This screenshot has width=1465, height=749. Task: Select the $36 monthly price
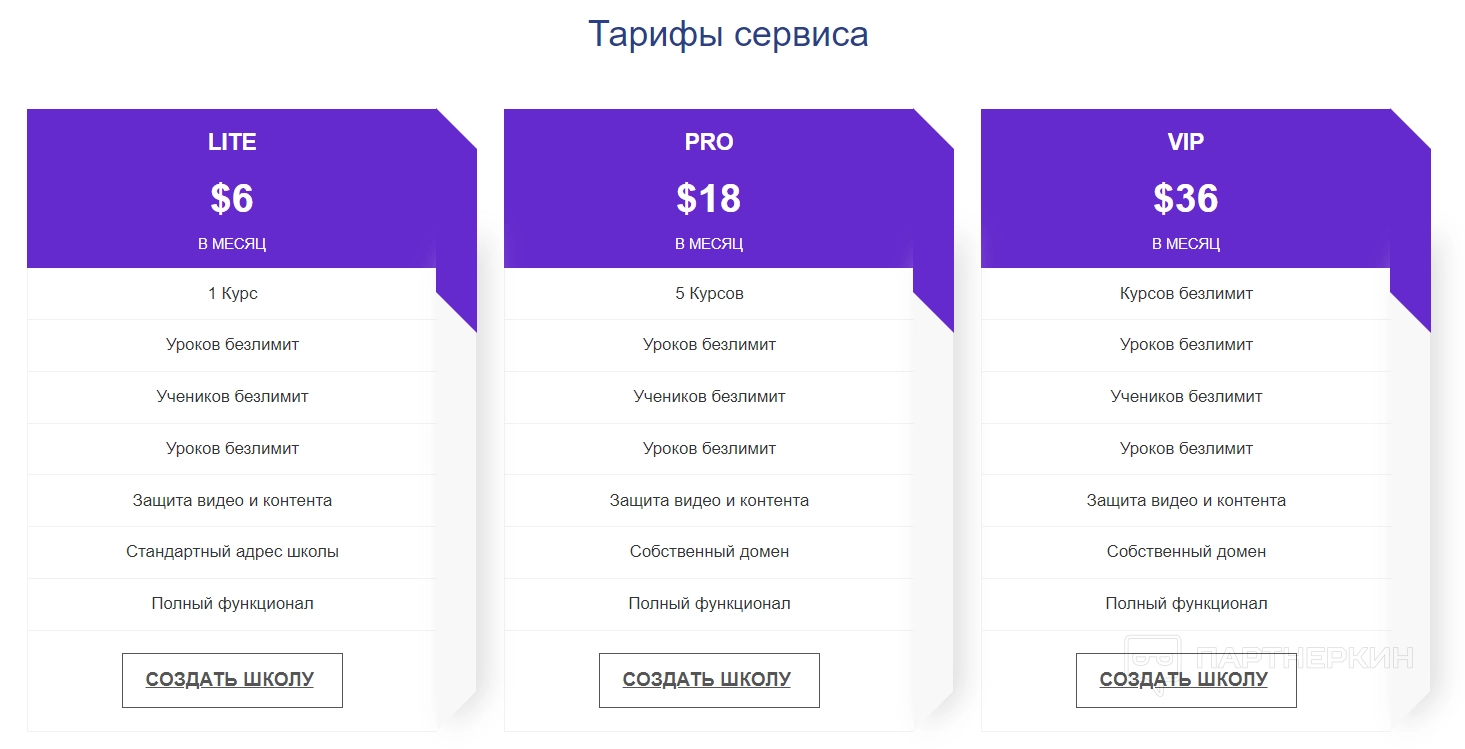1186,198
